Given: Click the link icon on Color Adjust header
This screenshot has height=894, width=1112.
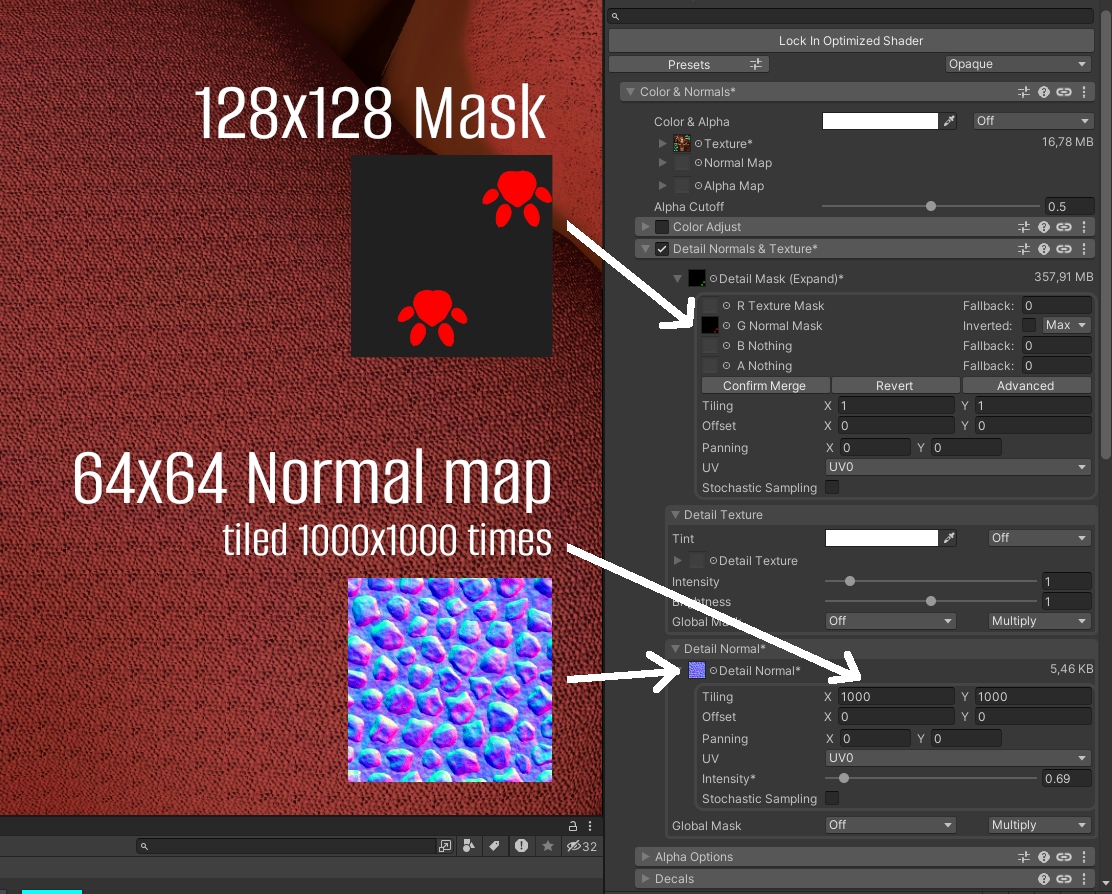Looking at the screenshot, I should point(1064,227).
